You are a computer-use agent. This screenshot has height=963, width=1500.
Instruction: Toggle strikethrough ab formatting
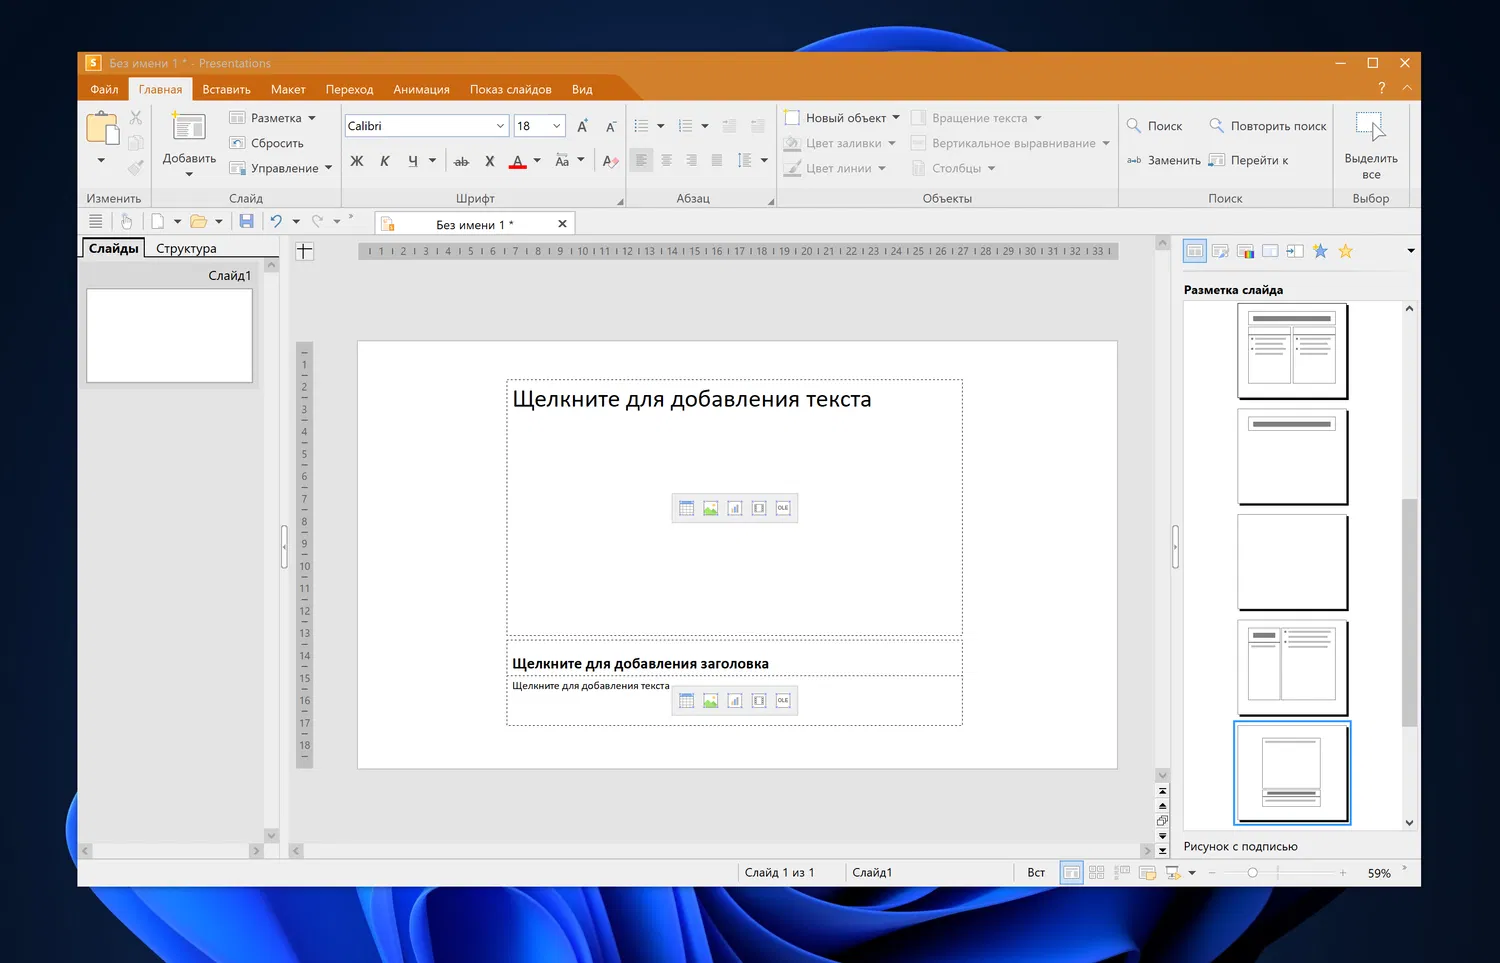(x=461, y=161)
